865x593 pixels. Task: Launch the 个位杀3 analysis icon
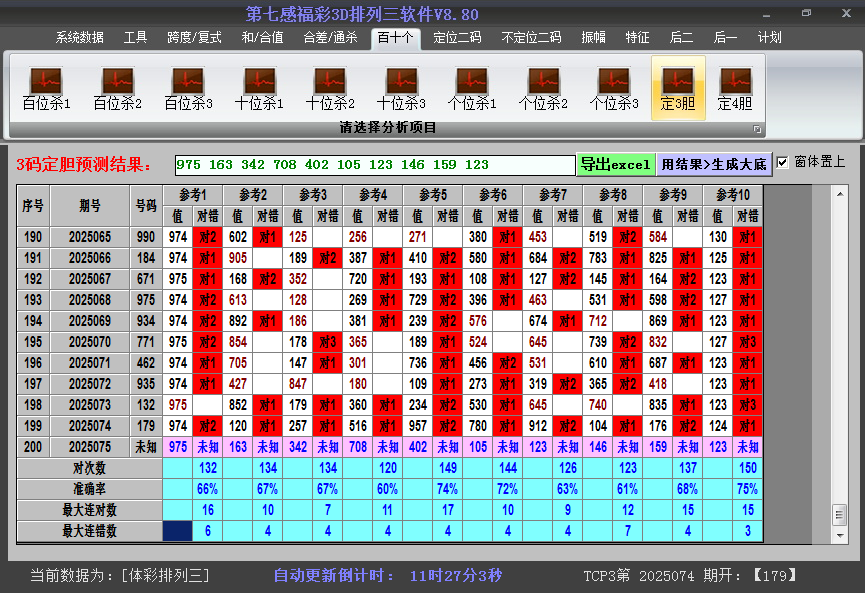click(613, 88)
